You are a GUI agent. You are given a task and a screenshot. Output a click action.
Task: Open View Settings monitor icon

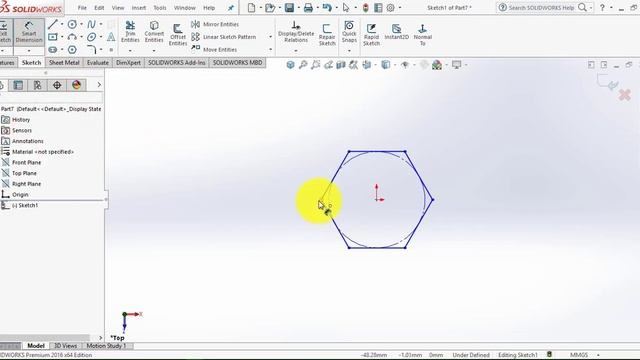[456, 64]
